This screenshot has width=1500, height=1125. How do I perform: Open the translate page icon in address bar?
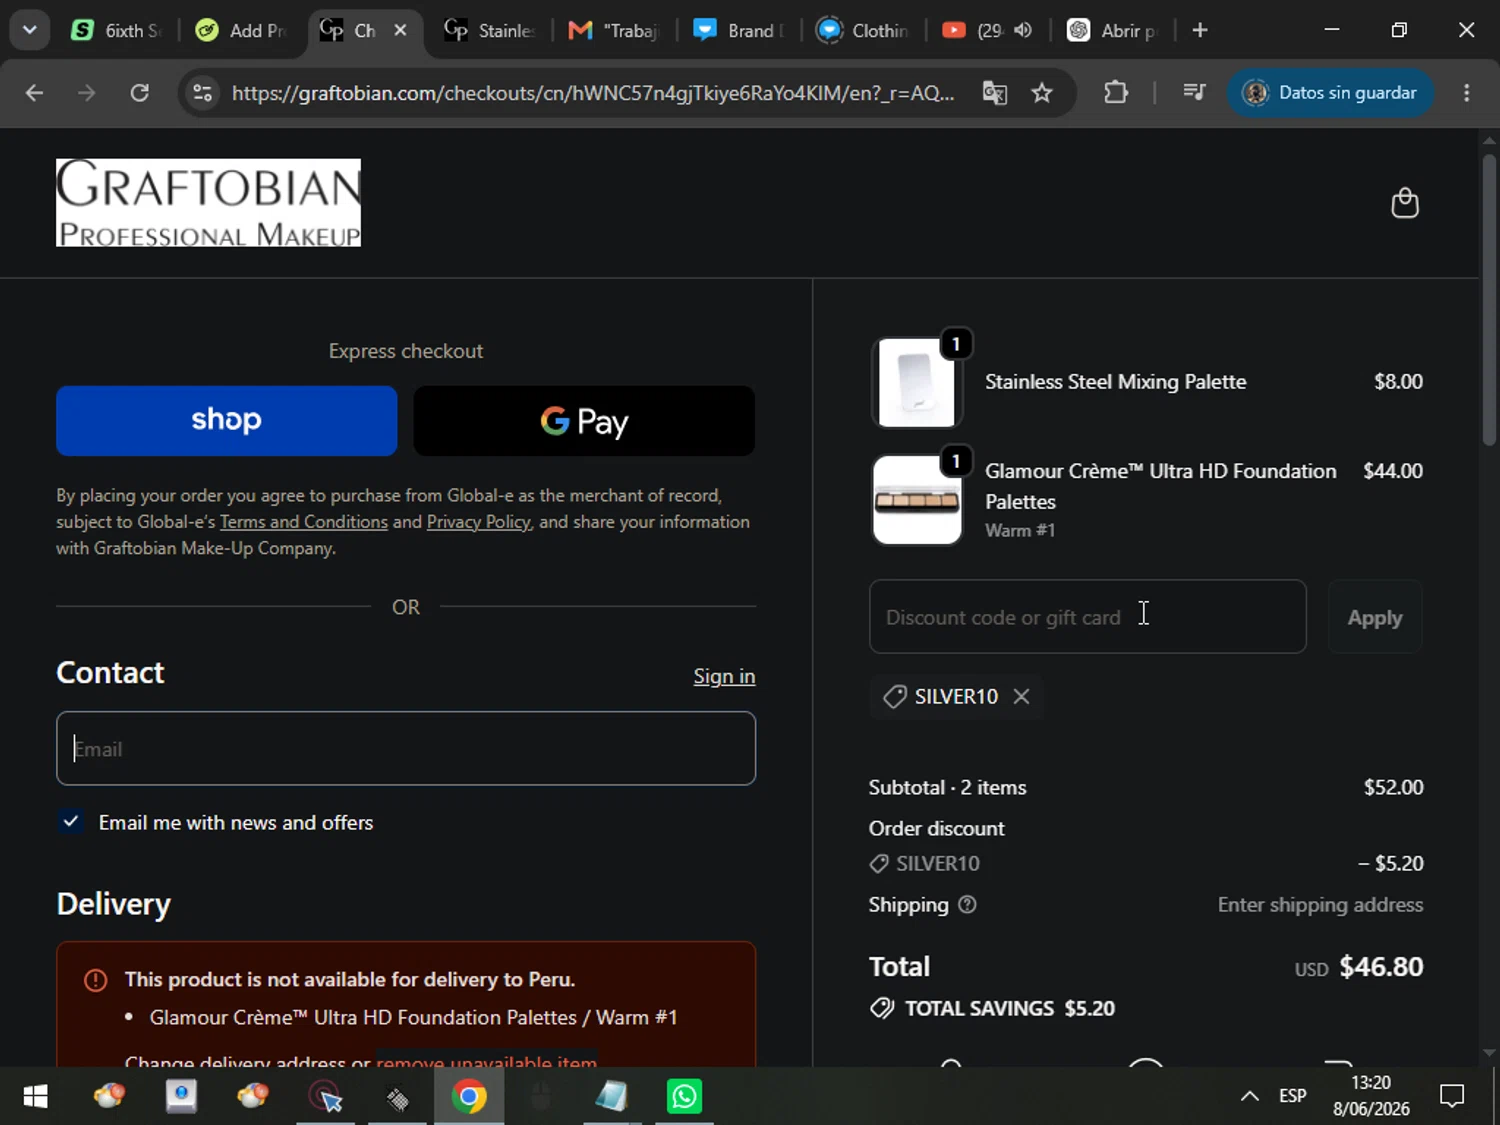pos(995,93)
